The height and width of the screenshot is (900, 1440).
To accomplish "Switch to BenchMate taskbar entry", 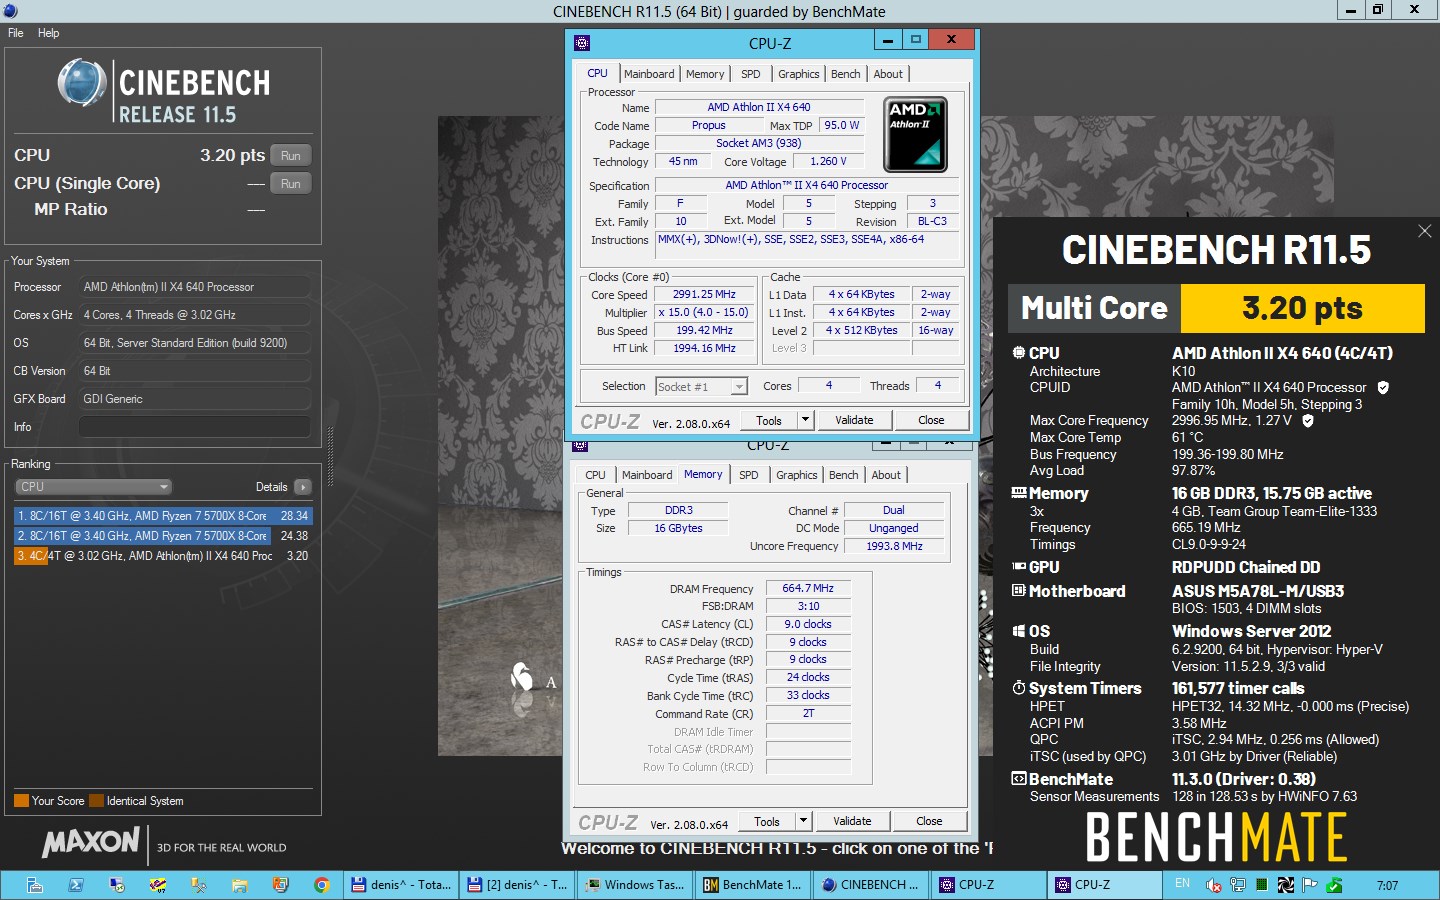I will point(752,885).
